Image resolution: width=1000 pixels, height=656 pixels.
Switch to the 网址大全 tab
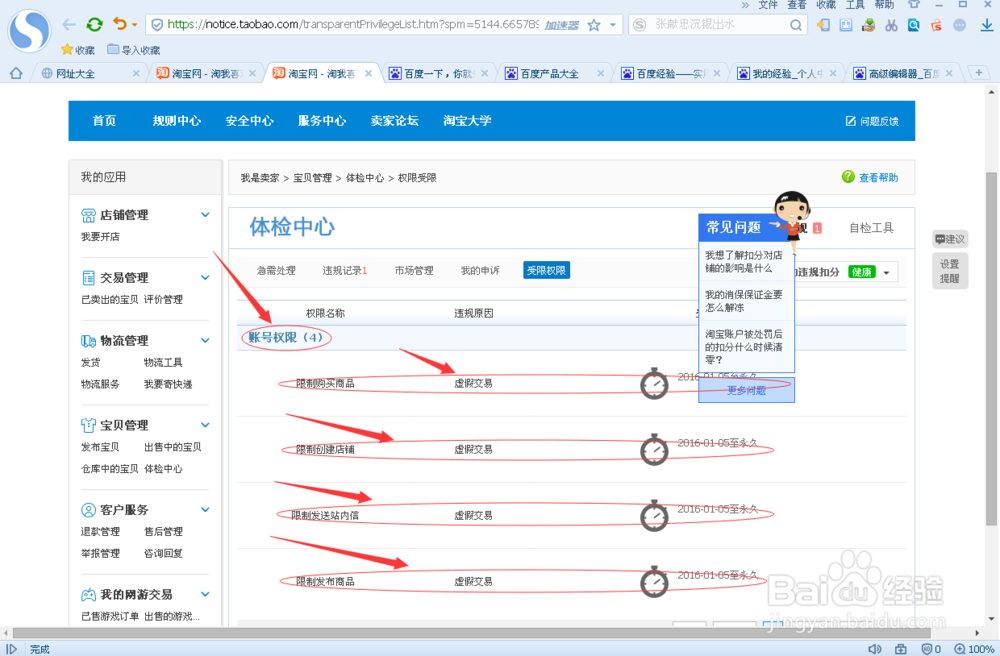[x=89, y=74]
